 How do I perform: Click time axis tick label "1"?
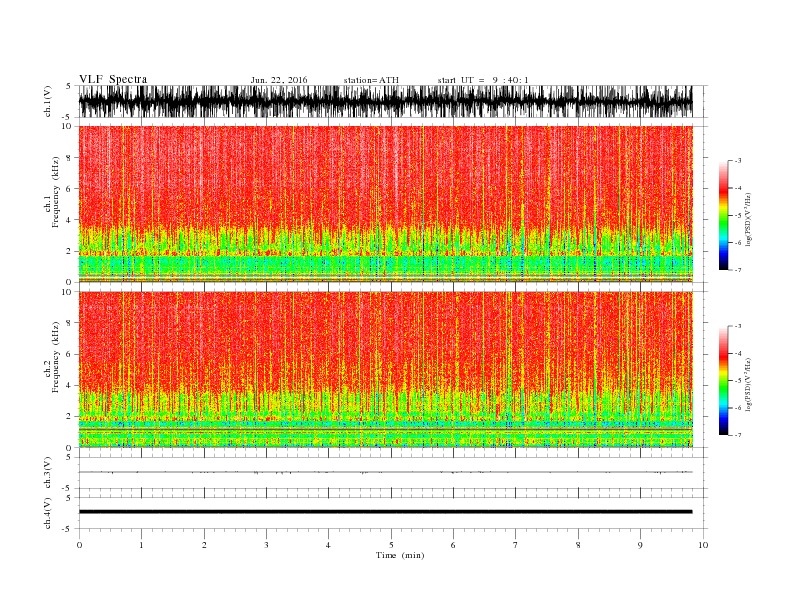tap(141, 545)
